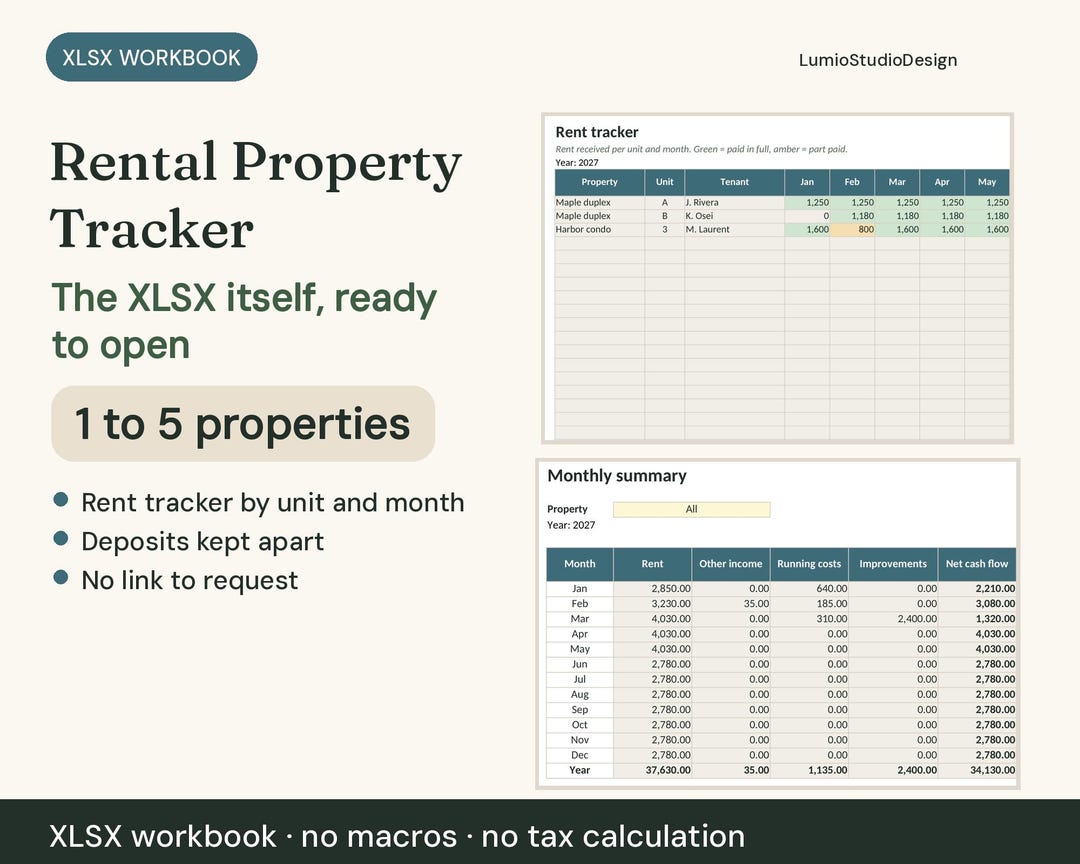Select the Feb rent value 3,230.00

(x=652, y=604)
